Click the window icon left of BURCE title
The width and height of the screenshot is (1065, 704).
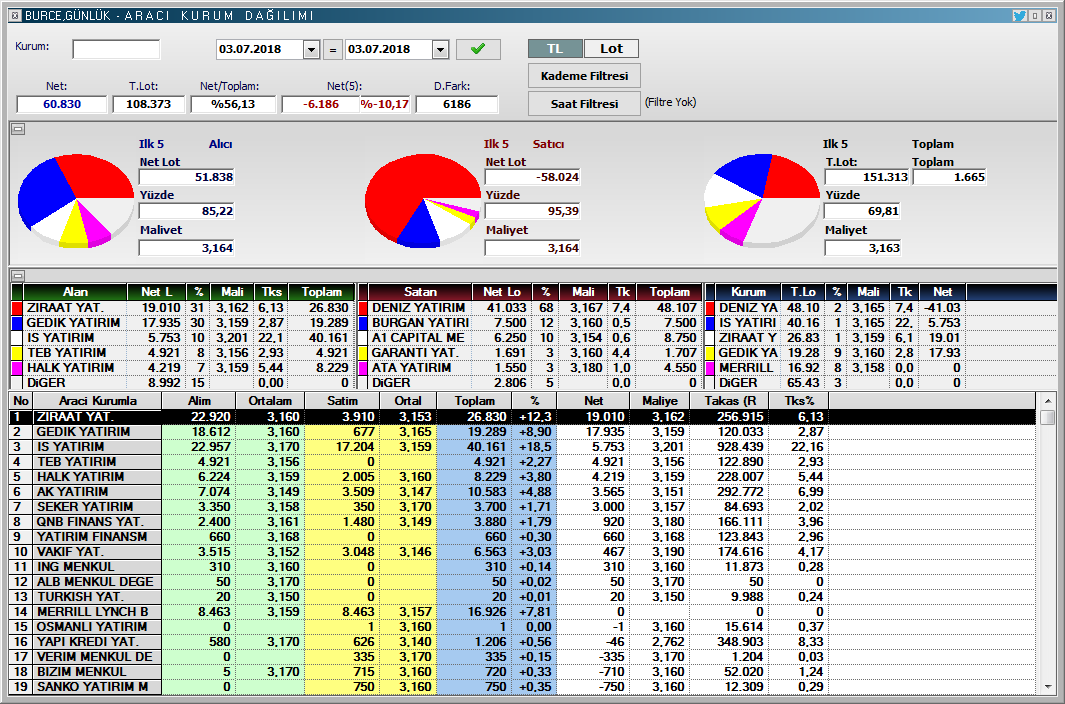tap(15, 15)
